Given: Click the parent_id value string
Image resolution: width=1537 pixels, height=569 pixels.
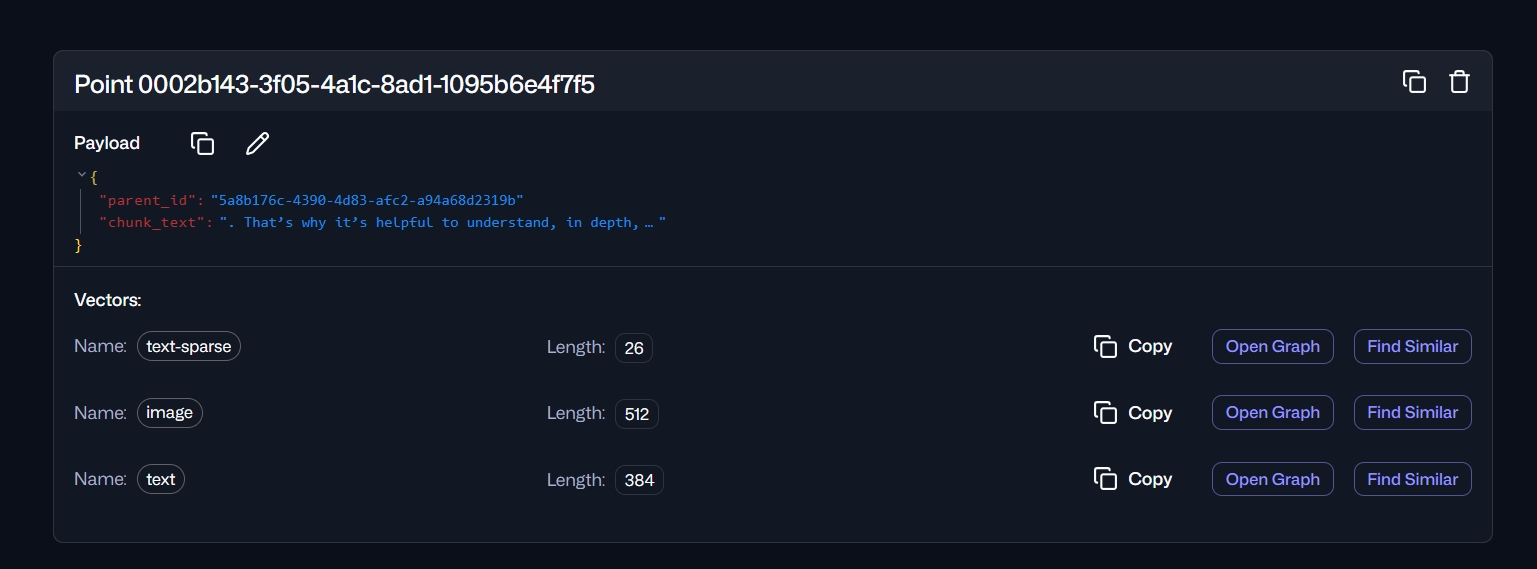Looking at the screenshot, I should coord(366,200).
